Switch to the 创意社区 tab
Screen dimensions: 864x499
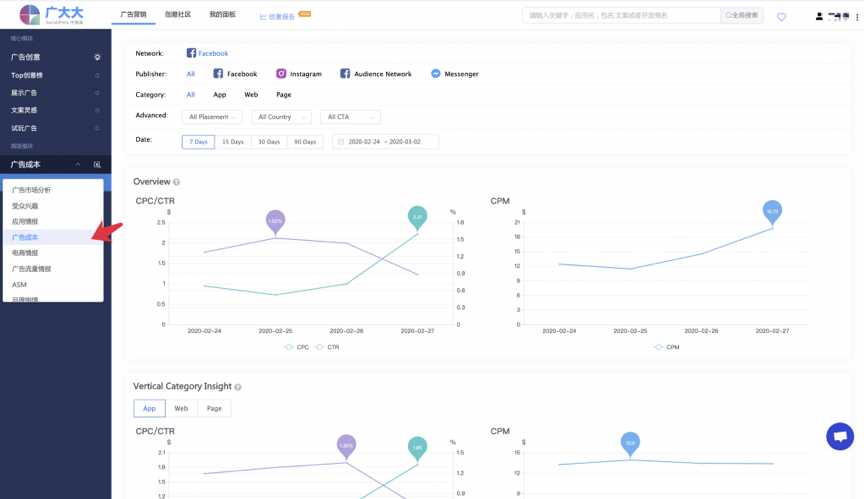click(x=178, y=14)
